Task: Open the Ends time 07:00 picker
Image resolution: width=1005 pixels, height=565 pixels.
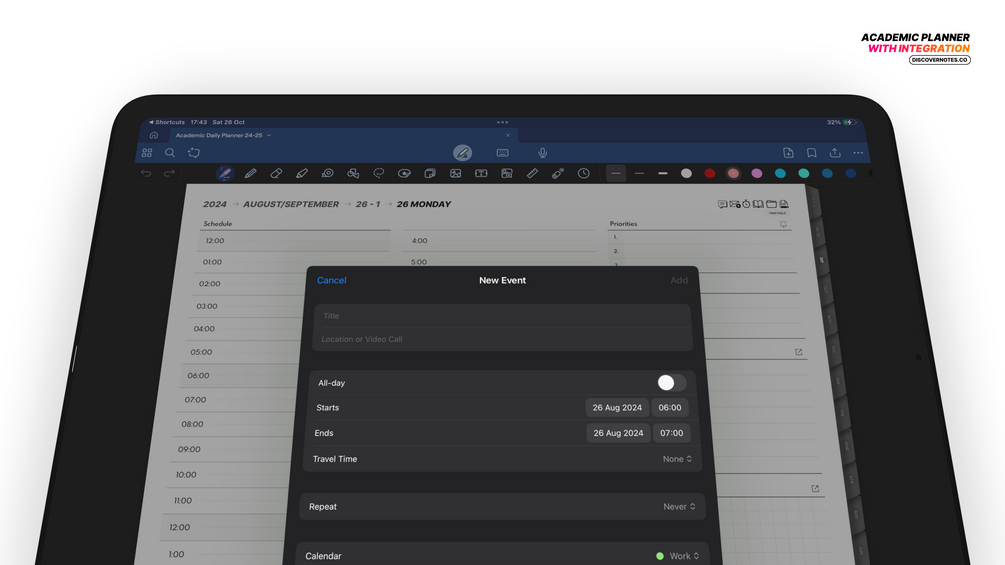Action: click(672, 433)
